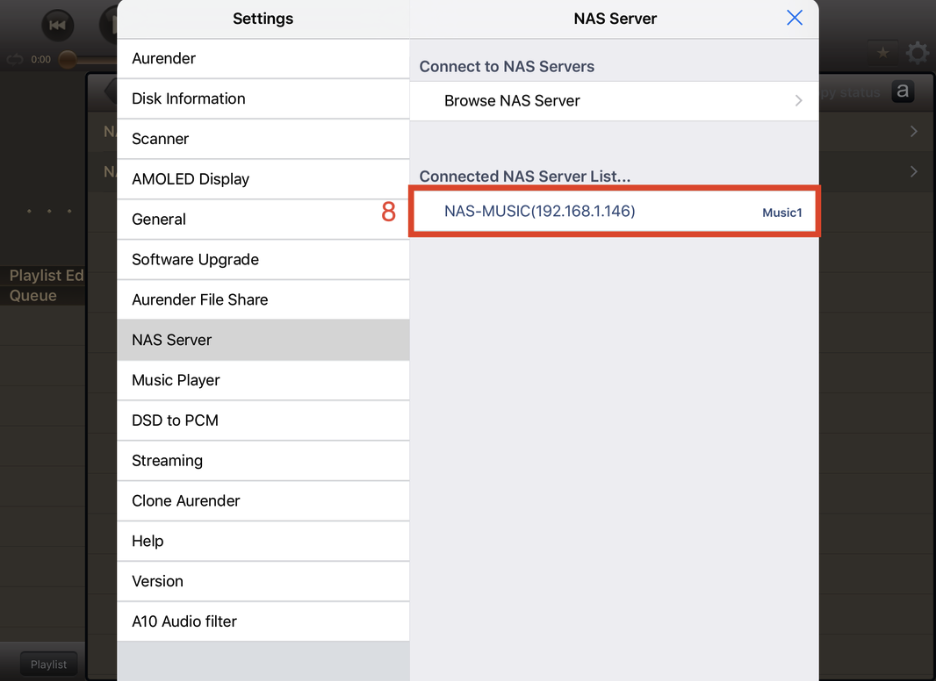Select Scanner in settings list

[263, 139]
